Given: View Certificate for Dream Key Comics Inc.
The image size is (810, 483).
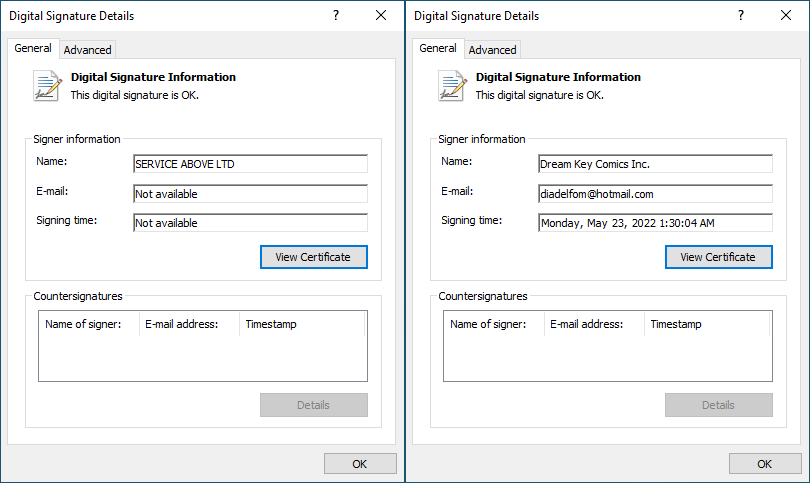Looking at the screenshot, I should 718,257.
